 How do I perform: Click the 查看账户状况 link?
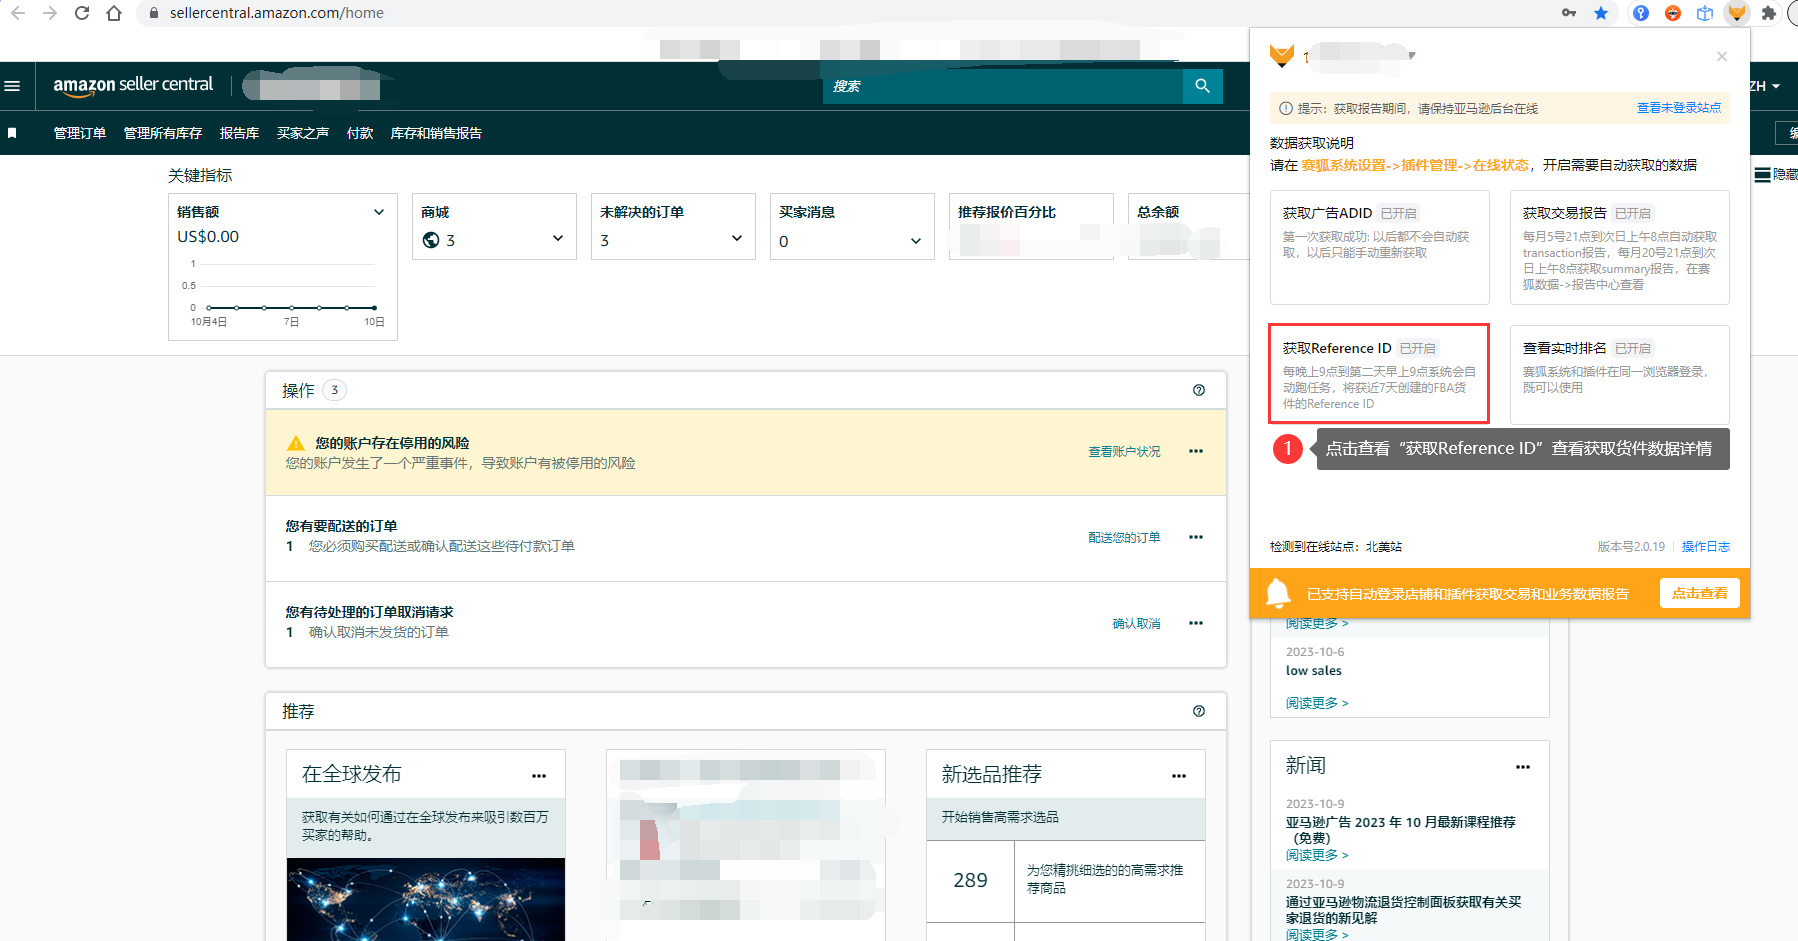point(1124,452)
